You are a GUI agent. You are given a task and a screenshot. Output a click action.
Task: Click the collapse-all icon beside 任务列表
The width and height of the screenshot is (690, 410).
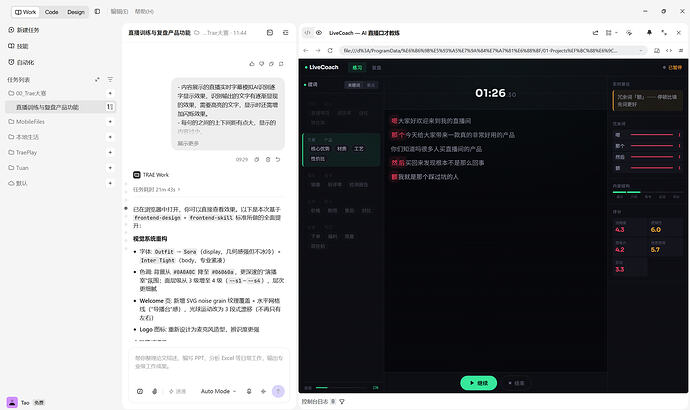click(x=97, y=80)
